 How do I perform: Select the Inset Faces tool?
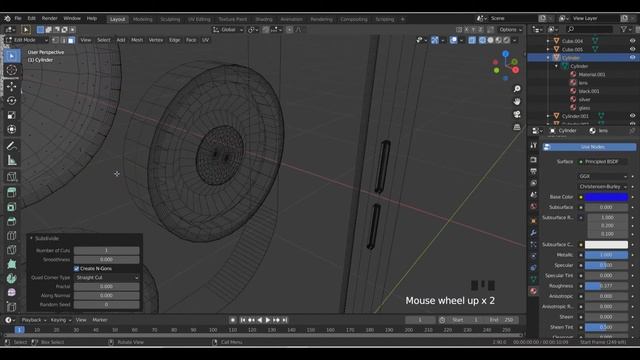pos(11,207)
